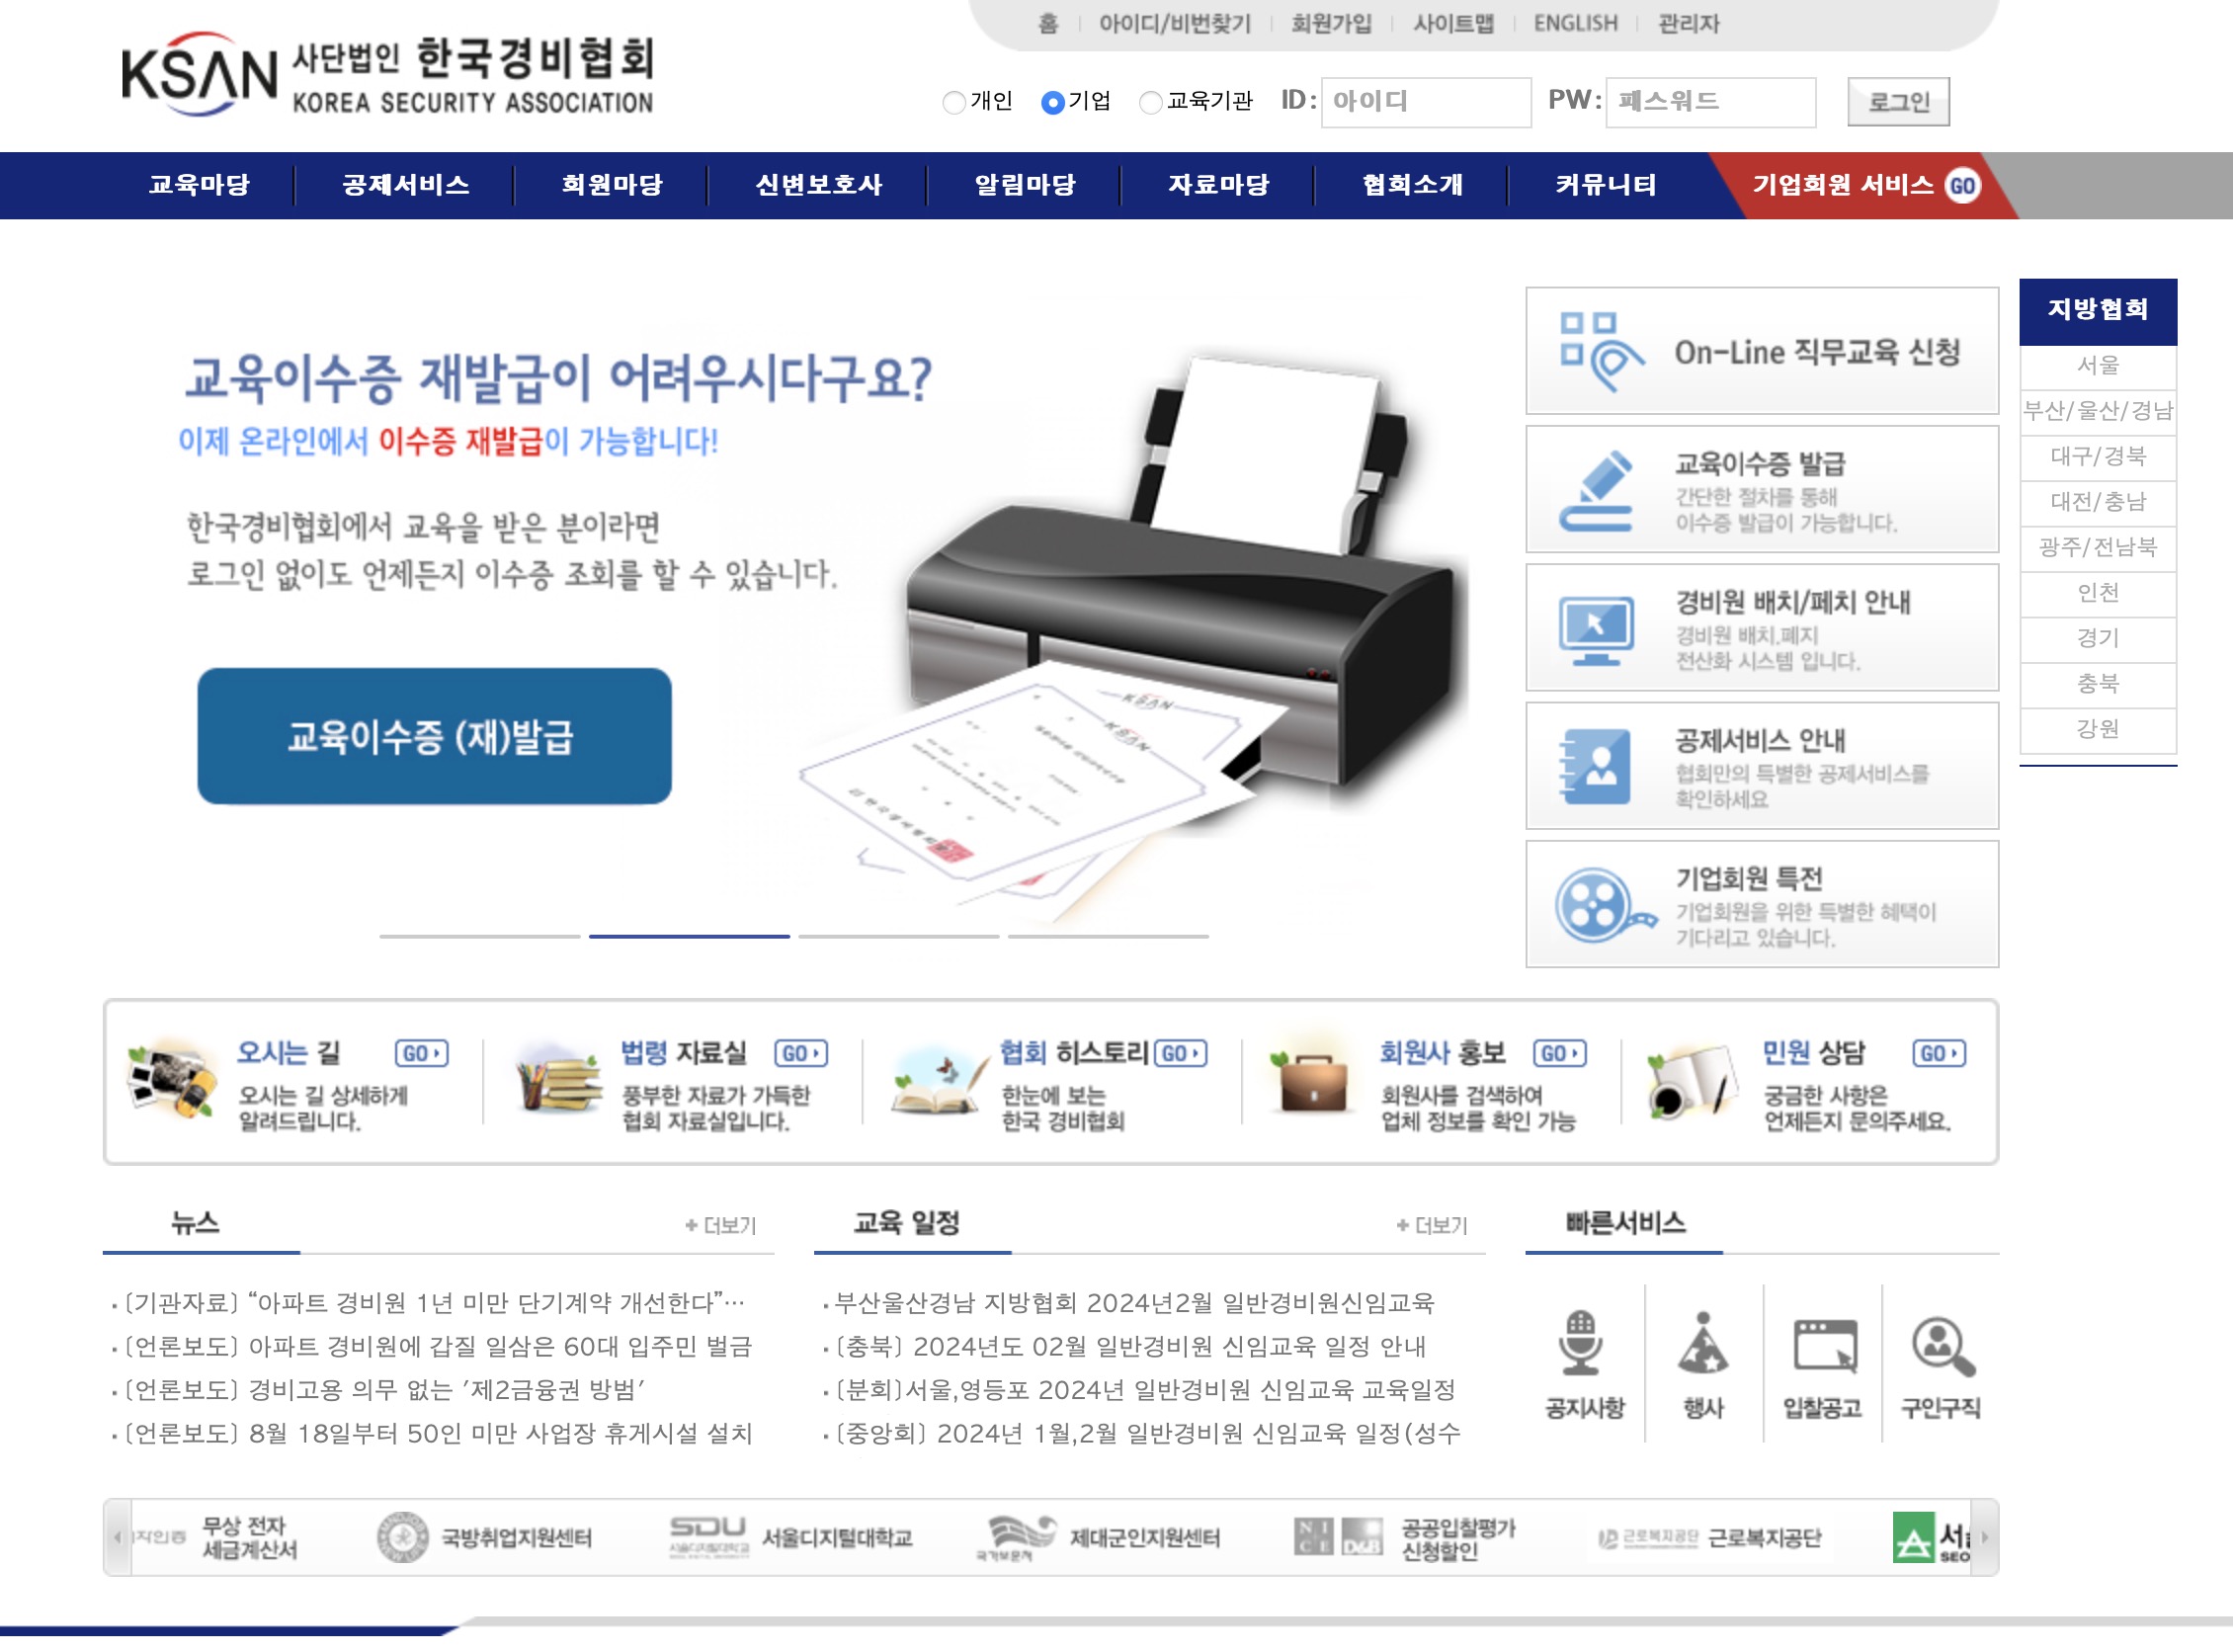Viewport: 2233px width, 1652px height.
Task: Click the 교육이수증 (재)발급 button
Action: click(x=435, y=737)
